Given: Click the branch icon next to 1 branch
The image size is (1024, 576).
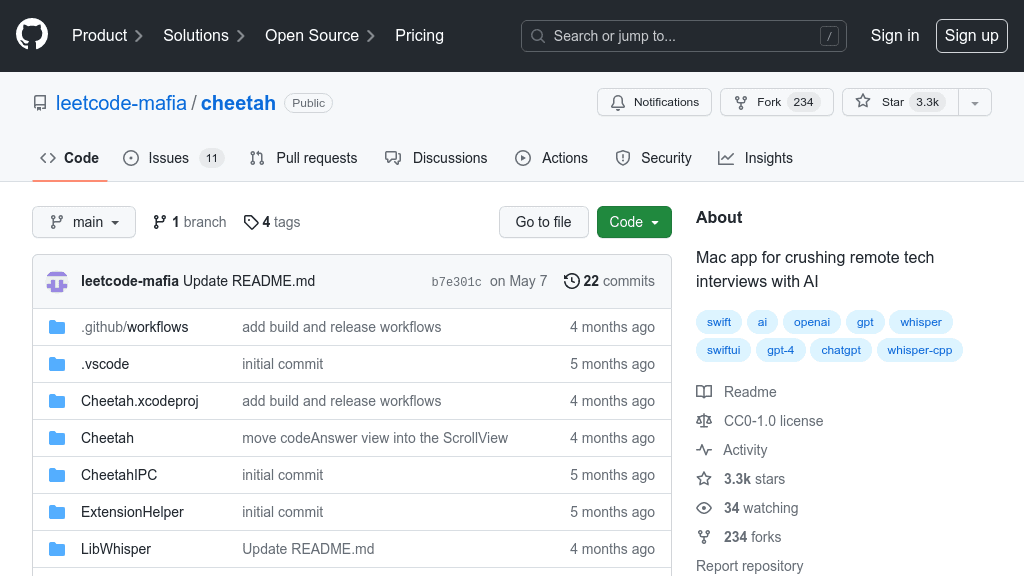Looking at the screenshot, I should click(160, 222).
